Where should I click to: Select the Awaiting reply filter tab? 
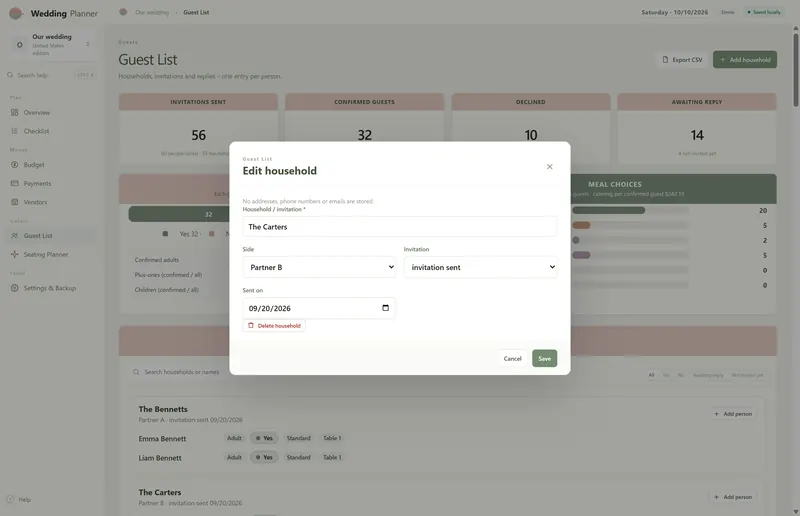pyautogui.click(x=708, y=375)
